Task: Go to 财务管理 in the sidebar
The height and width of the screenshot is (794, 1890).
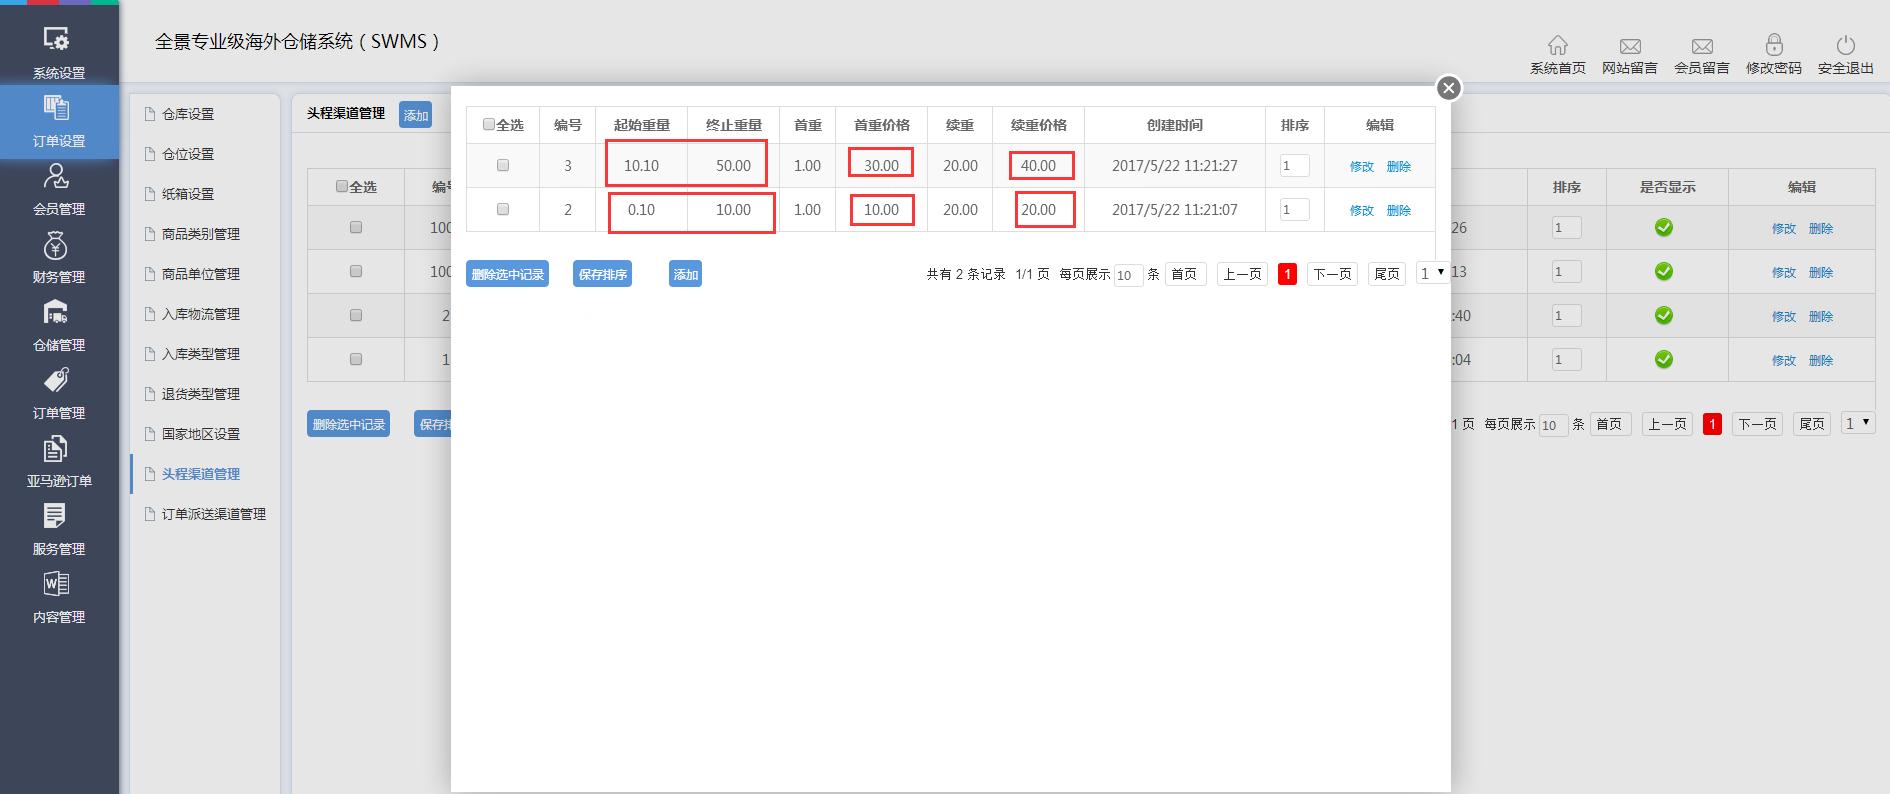Action: tap(58, 245)
